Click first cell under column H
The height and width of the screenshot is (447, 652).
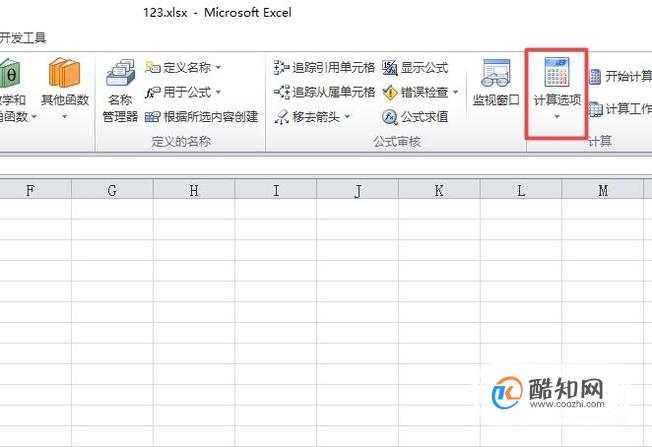(194, 209)
